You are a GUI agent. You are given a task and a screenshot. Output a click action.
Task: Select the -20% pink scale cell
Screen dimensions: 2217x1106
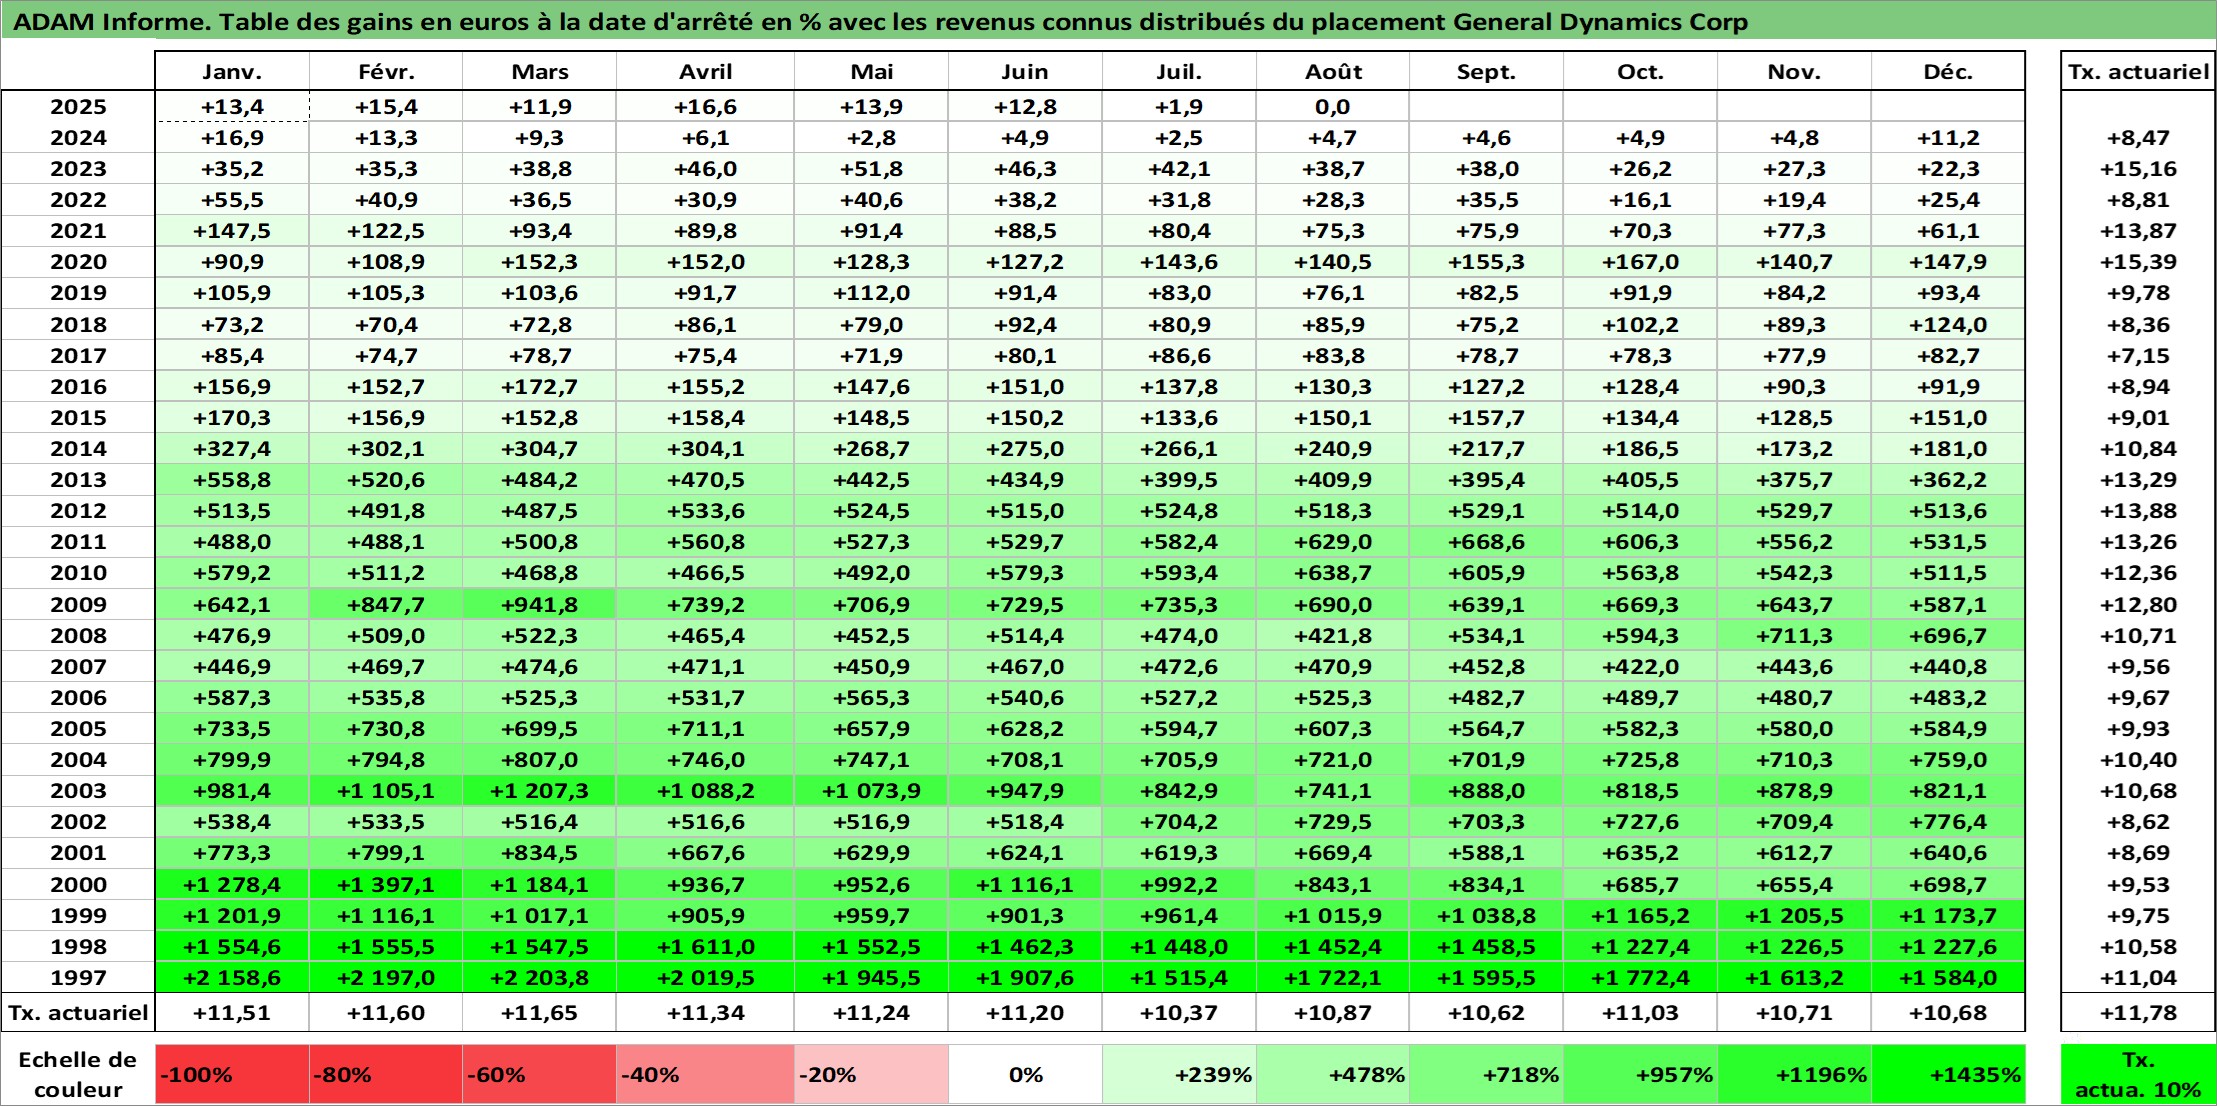pos(871,1074)
